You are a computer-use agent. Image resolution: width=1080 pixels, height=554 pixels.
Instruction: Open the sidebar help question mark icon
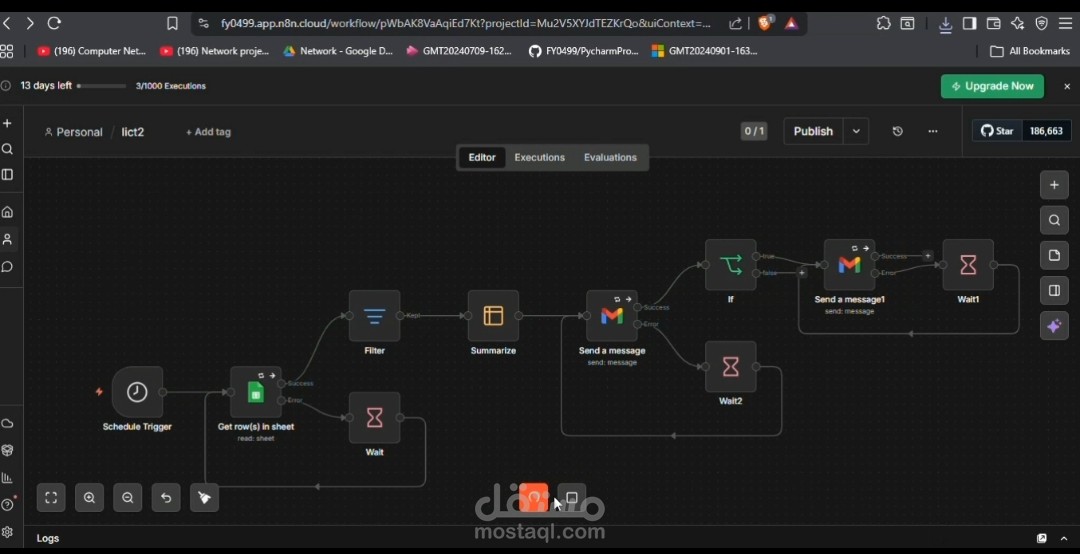pos(8,505)
